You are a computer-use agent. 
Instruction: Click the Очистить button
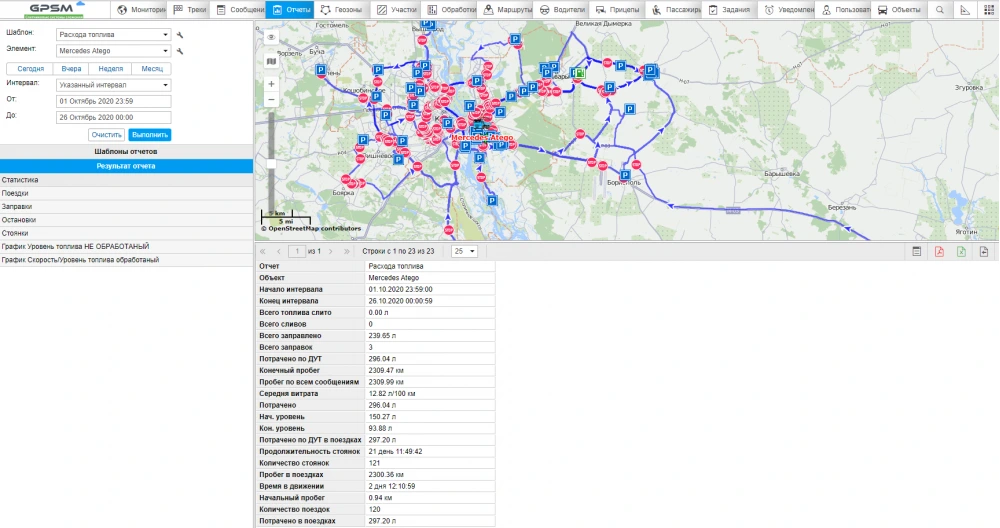click(107, 135)
